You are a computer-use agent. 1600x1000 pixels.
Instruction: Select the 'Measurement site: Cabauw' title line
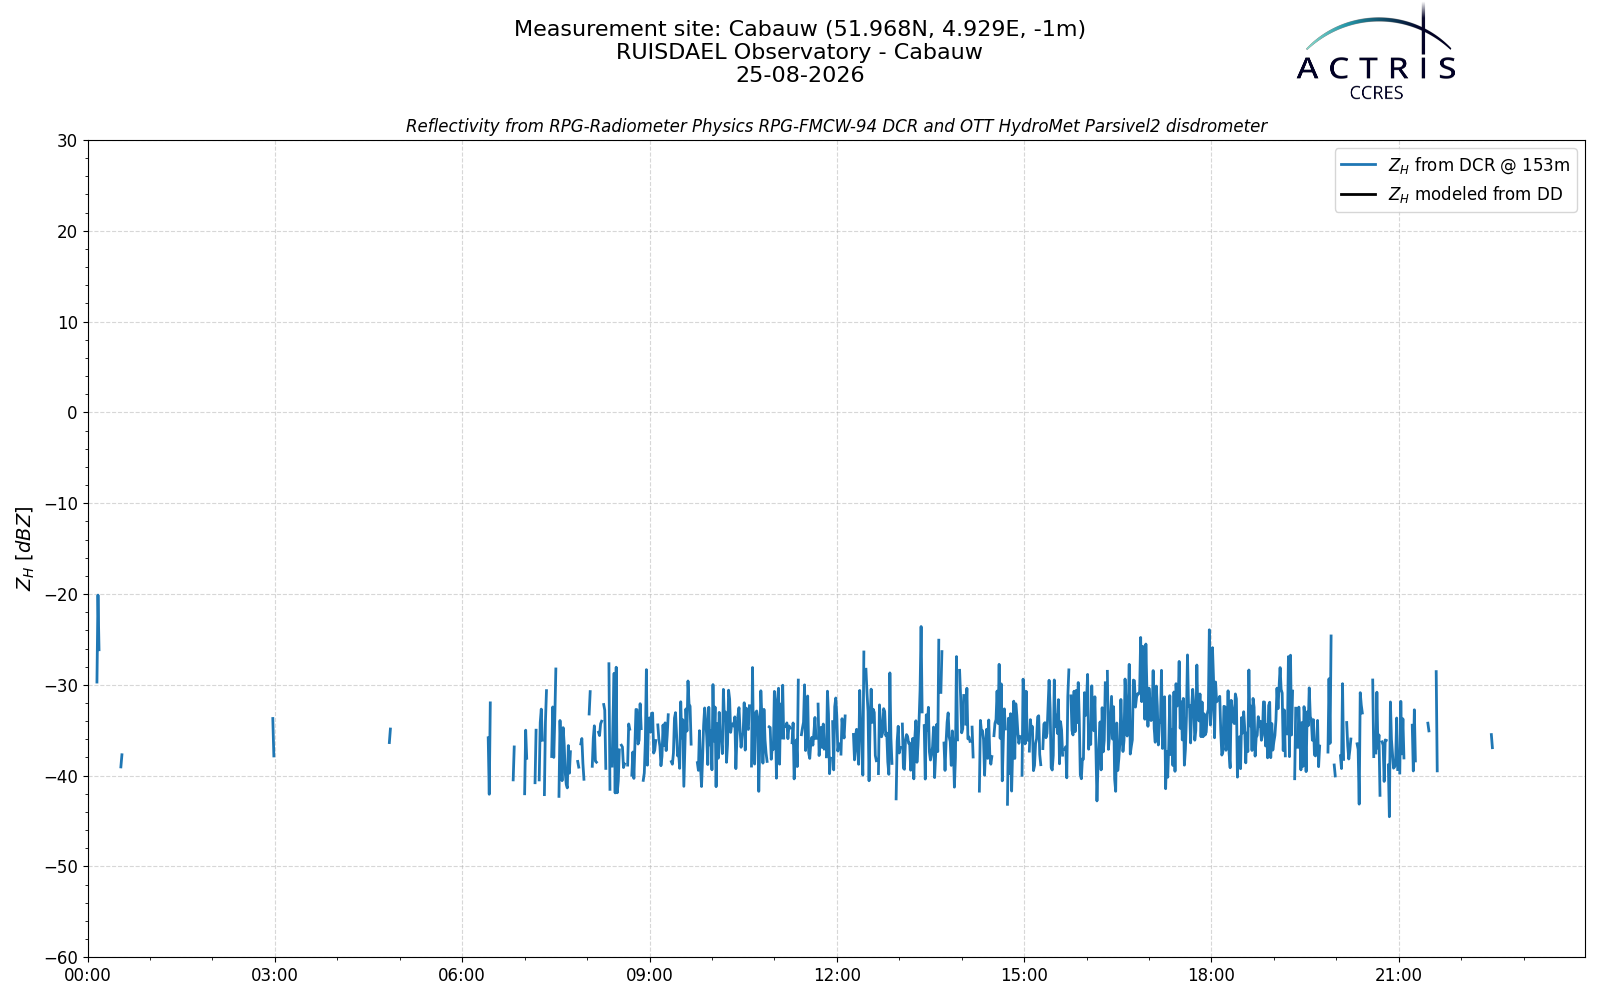[799, 29]
